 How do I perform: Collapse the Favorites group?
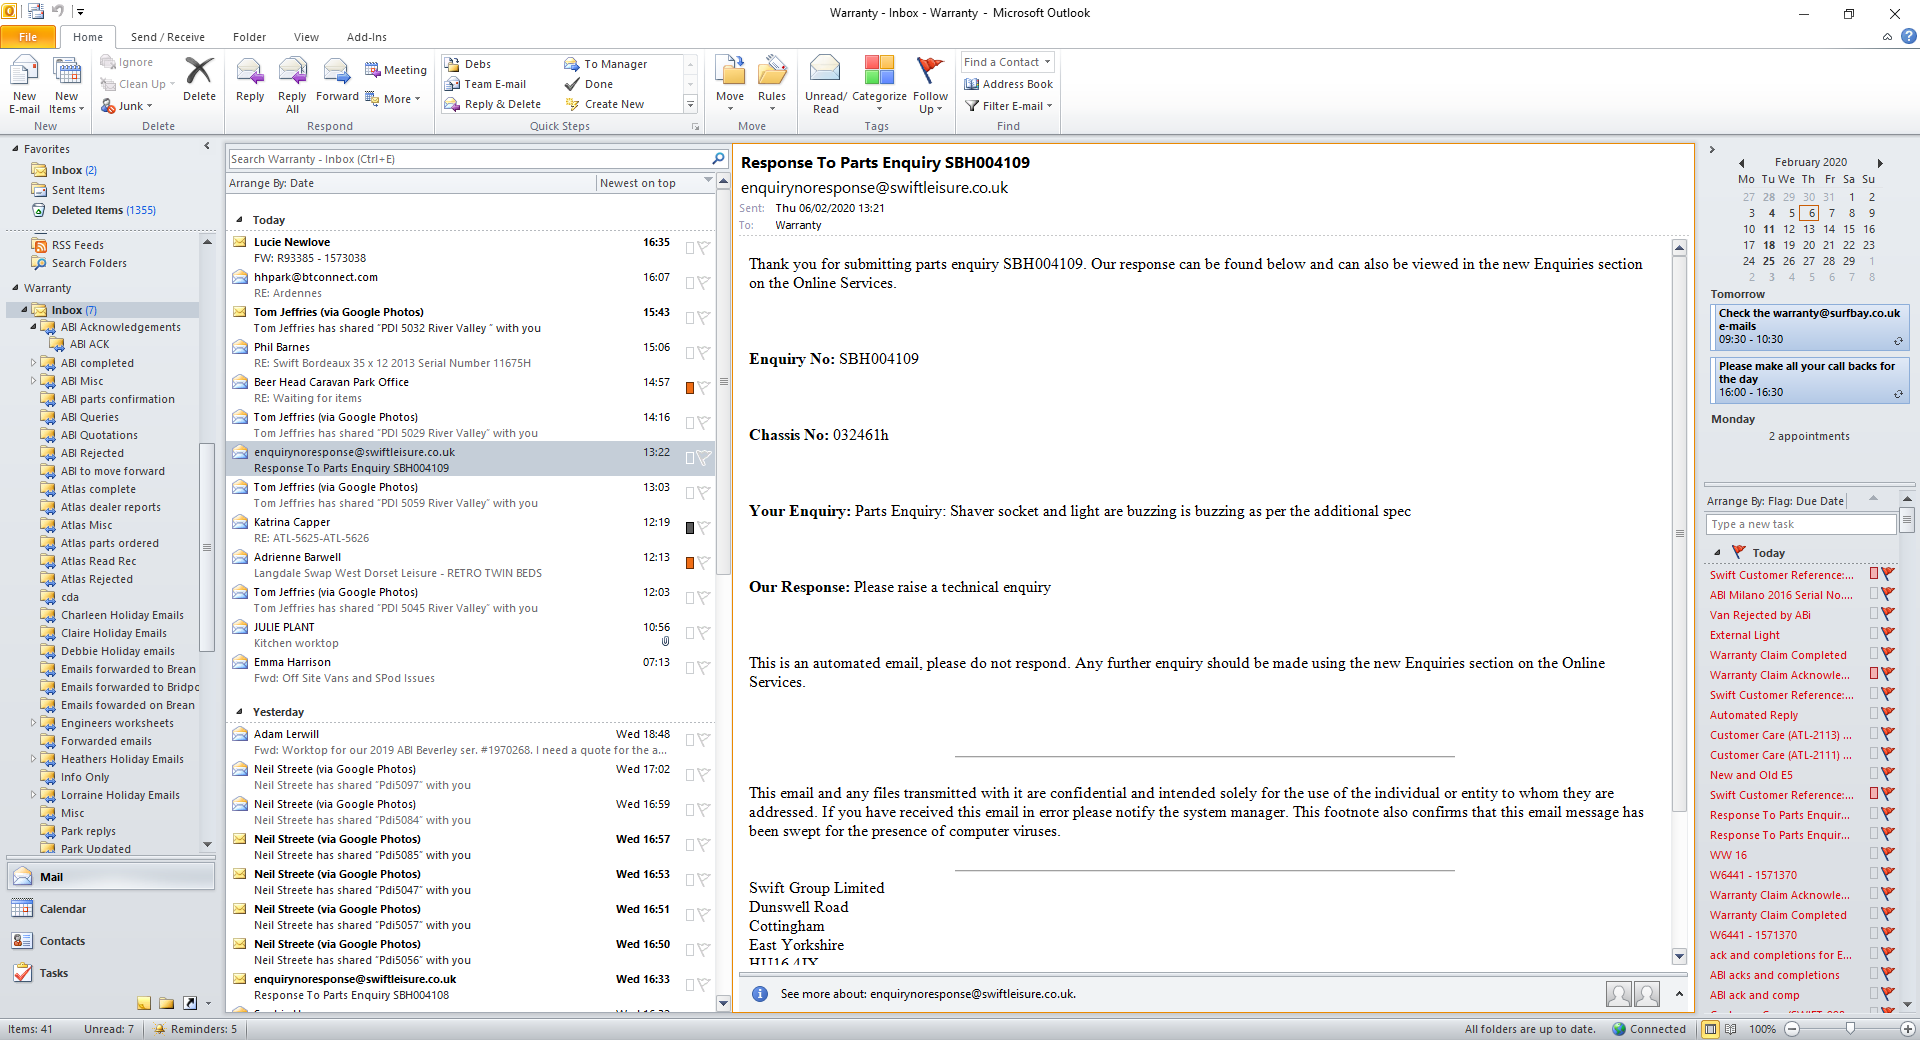click(15, 149)
